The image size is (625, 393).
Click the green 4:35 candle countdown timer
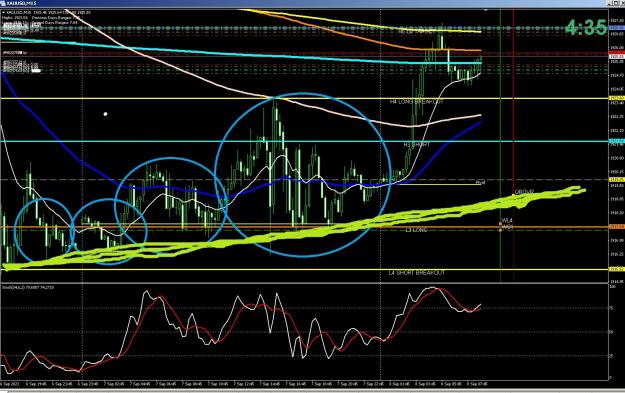pos(586,27)
